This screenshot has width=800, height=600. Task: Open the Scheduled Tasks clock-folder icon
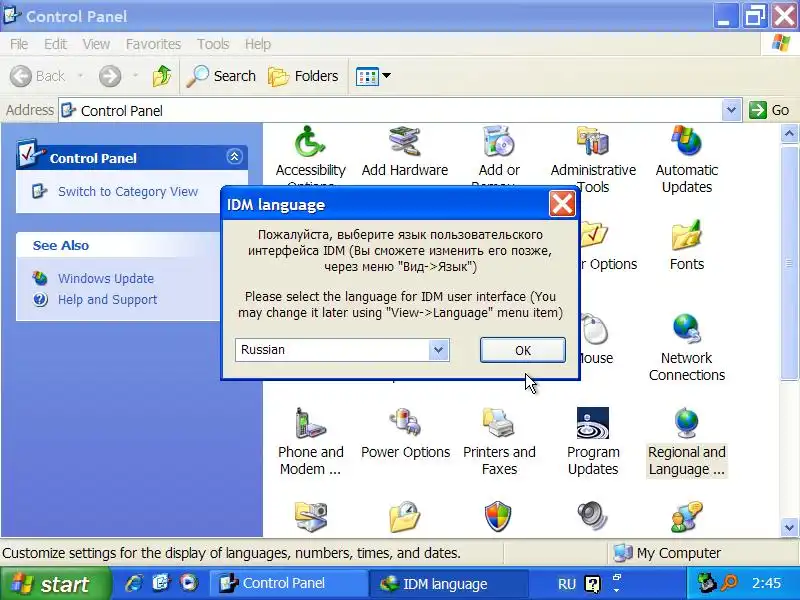405,517
